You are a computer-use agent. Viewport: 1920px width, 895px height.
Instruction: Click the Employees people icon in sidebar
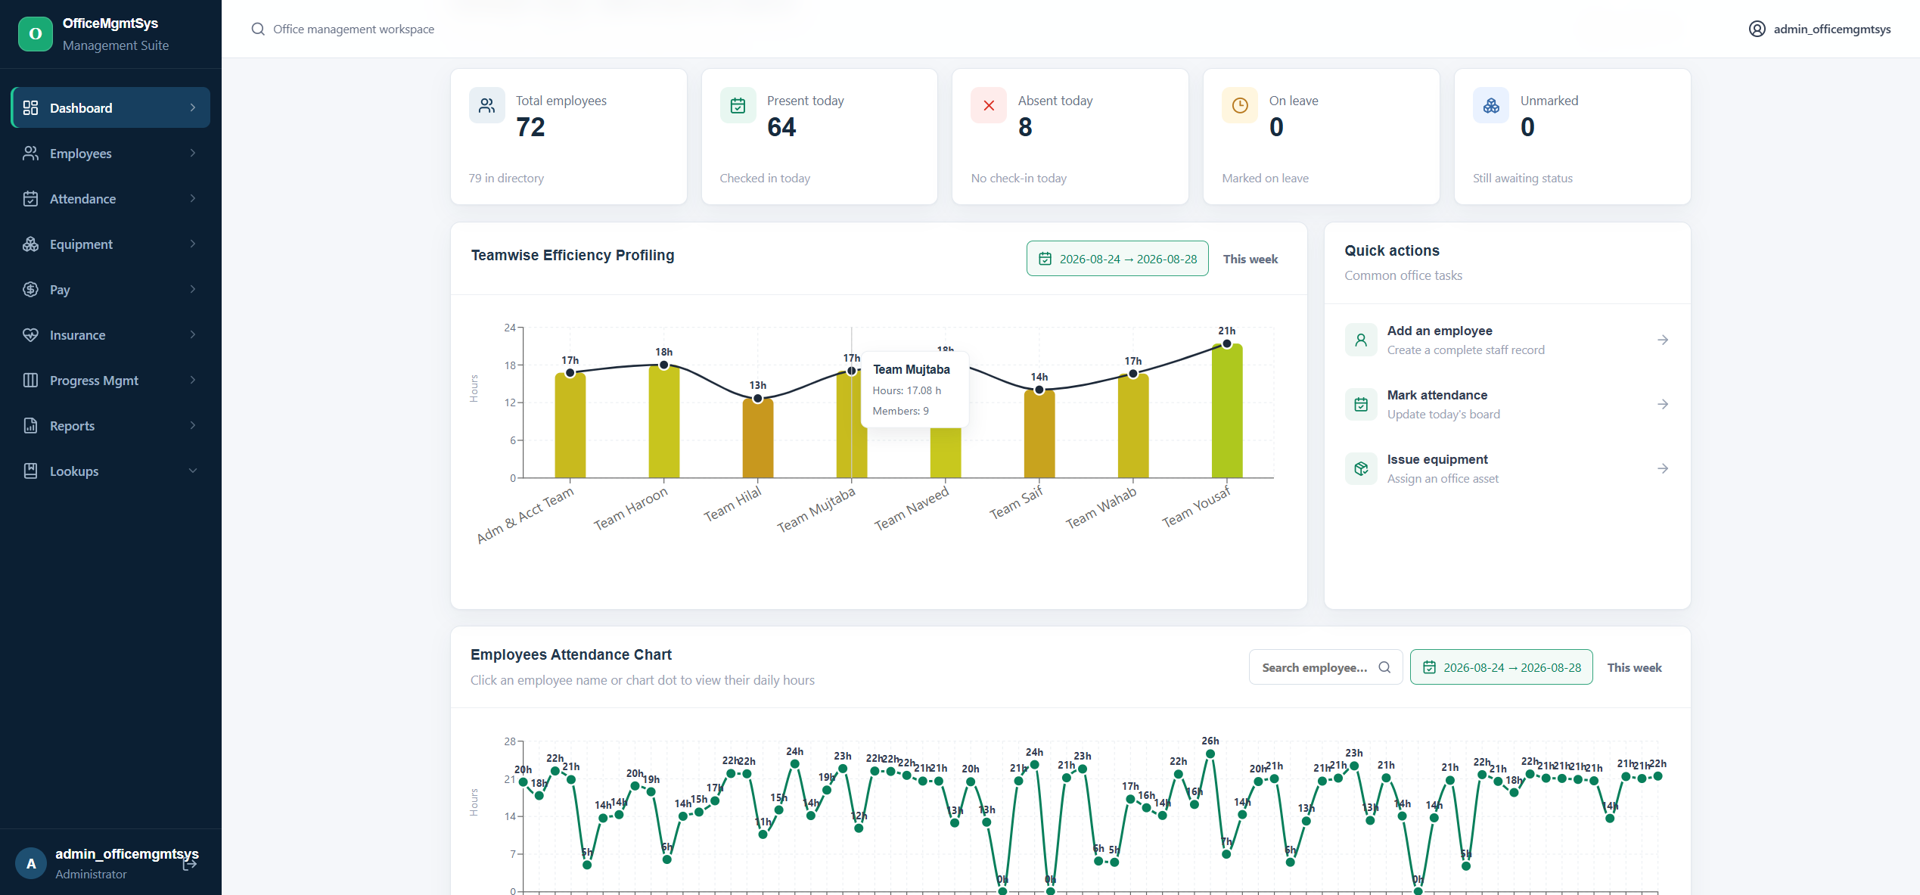coord(31,153)
